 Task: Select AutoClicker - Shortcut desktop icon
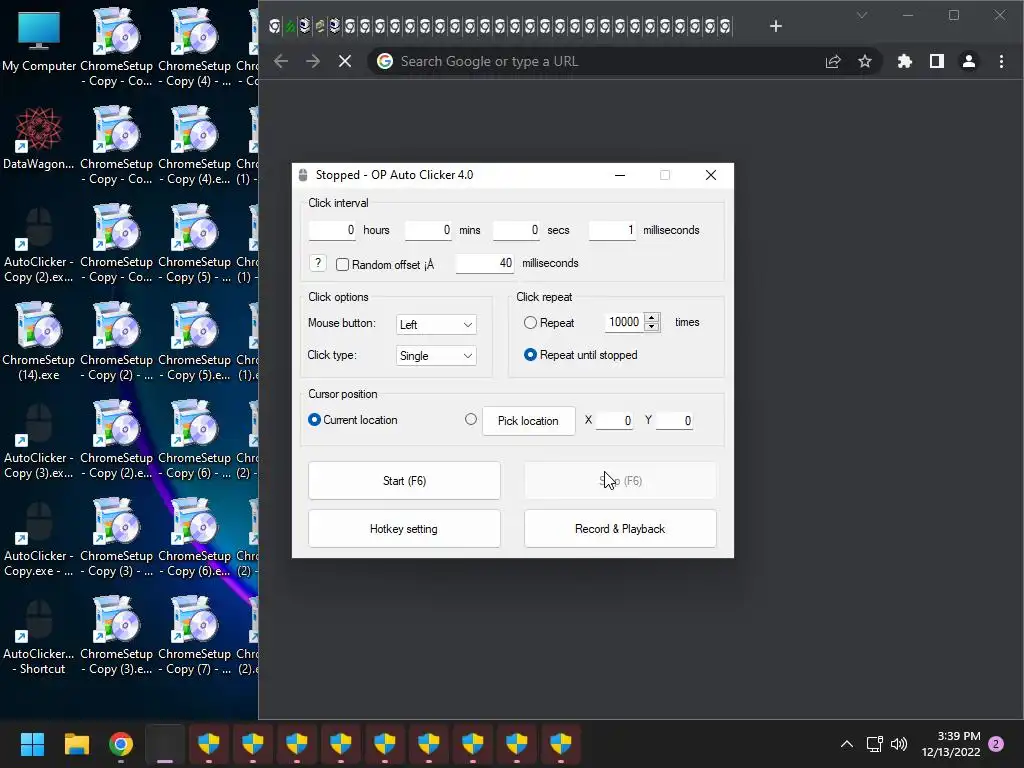(39, 636)
